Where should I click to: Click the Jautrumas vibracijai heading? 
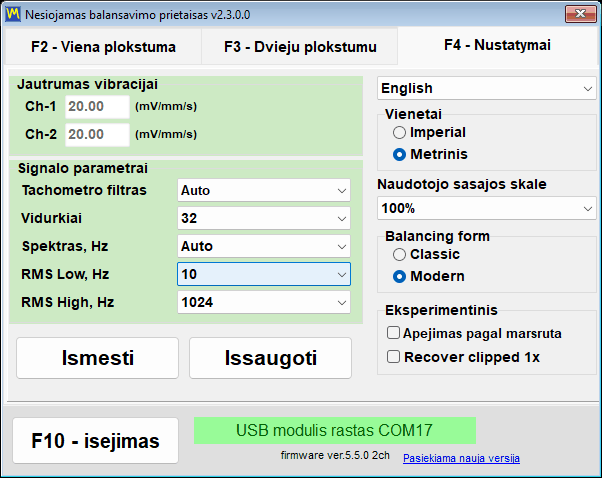[88, 84]
